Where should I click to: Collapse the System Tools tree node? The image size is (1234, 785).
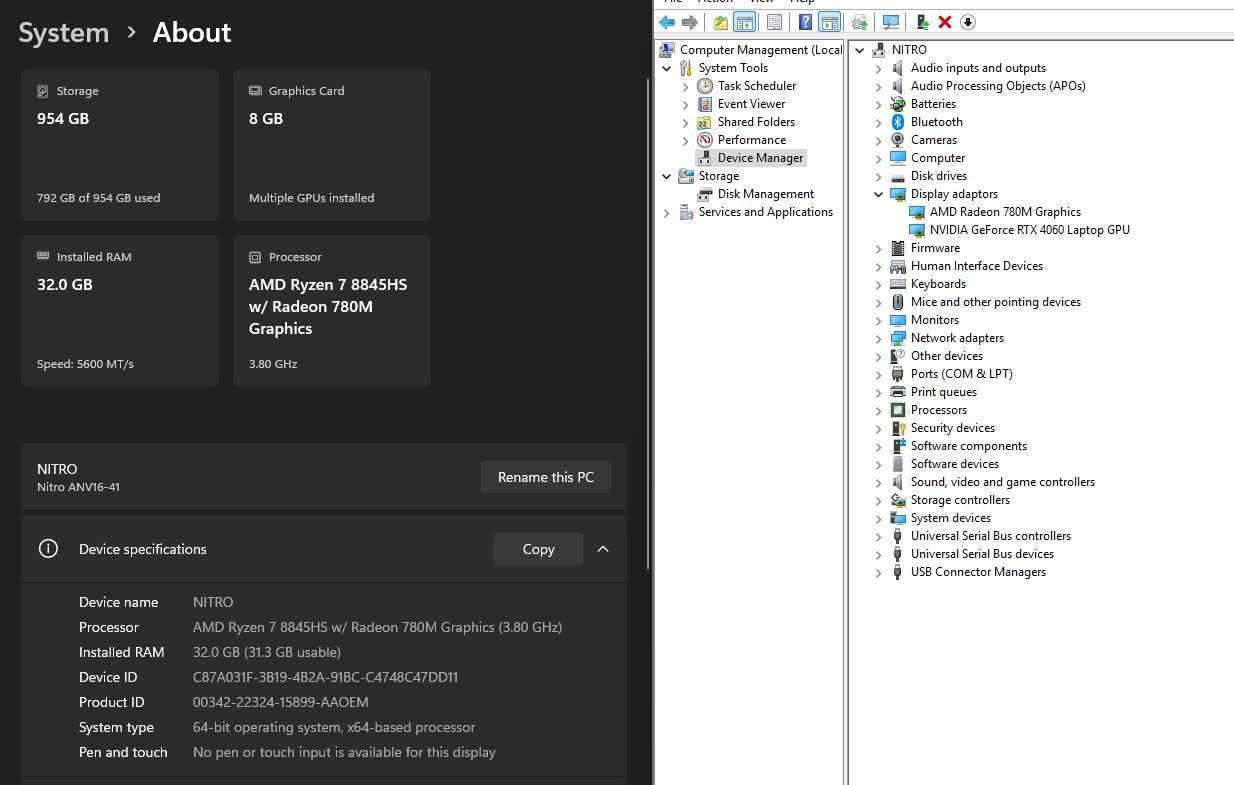pos(667,68)
